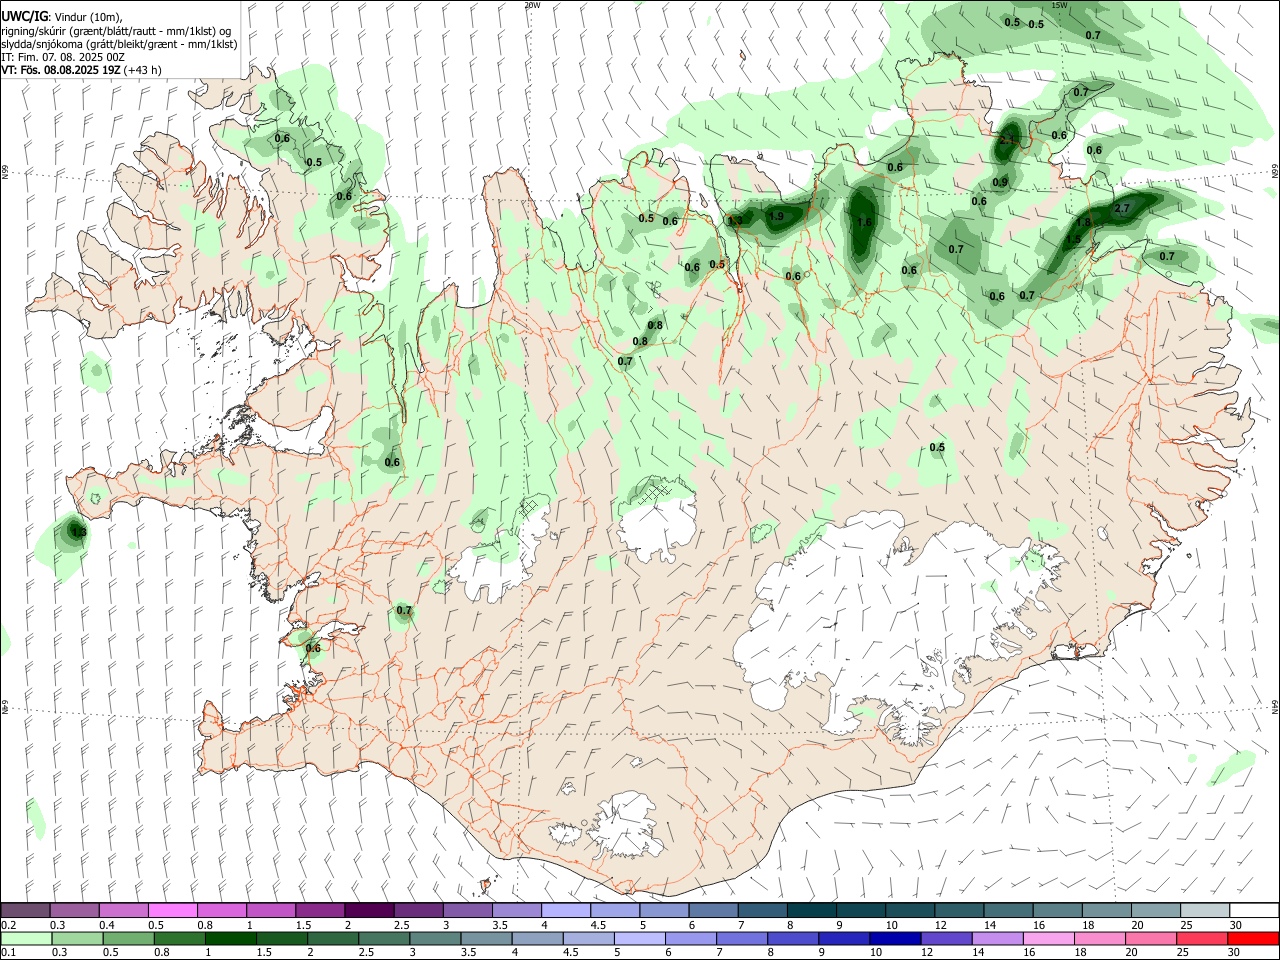The width and height of the screenshot is (1280, 960).
Task: Click the dusky purple 0.2 swatch in the top legend row
Action: click(25, 911)
